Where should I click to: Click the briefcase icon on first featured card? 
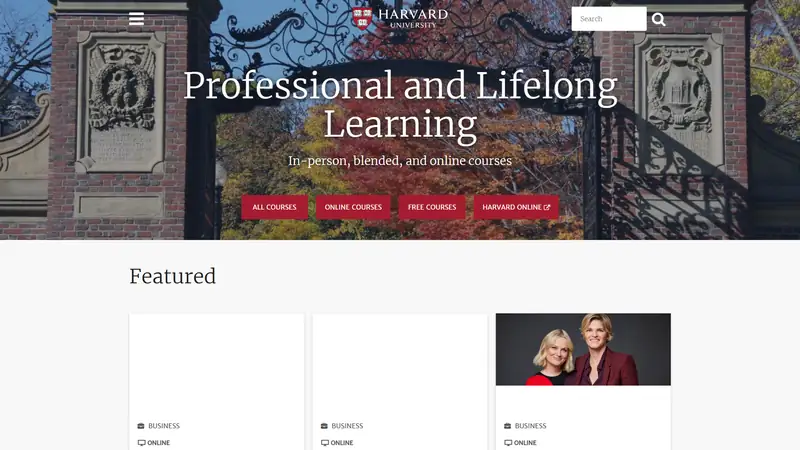[141, 426]
